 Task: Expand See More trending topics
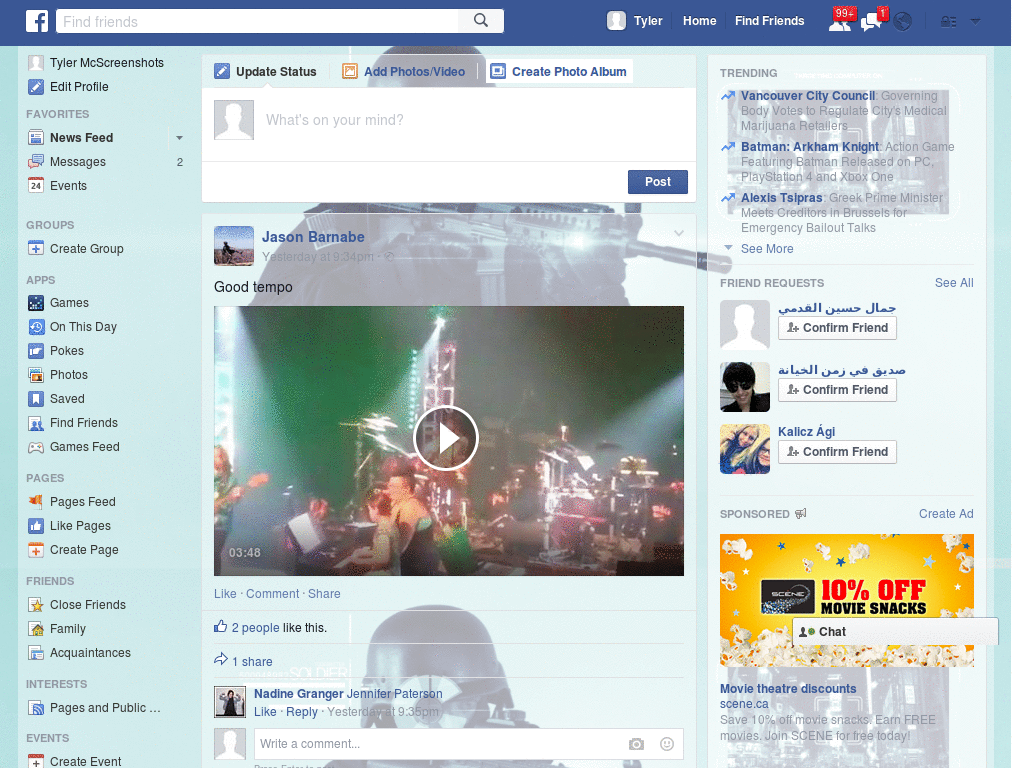pyautogui.click(x=767, y=249)
